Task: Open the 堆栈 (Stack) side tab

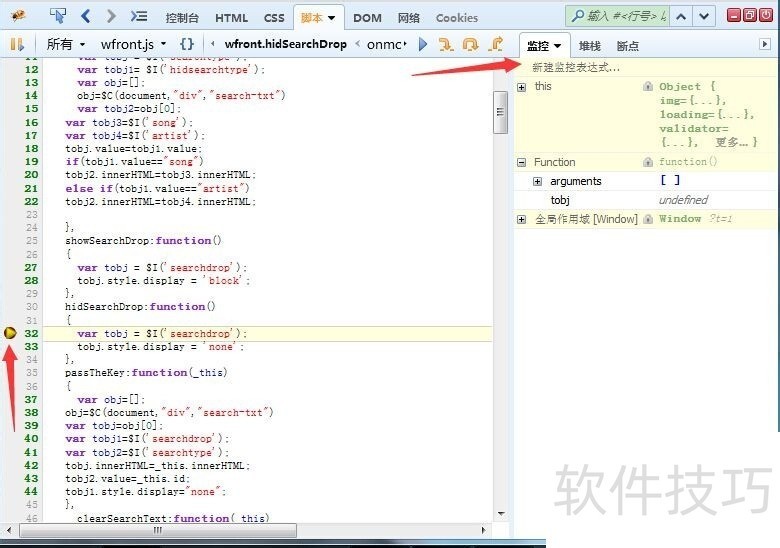Action: pyautogui.click(x=590, y=45)
